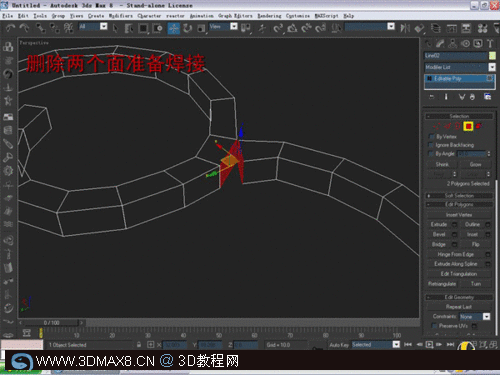Open the Edit menu
500x375 pixels.
(x=23, y=16)
